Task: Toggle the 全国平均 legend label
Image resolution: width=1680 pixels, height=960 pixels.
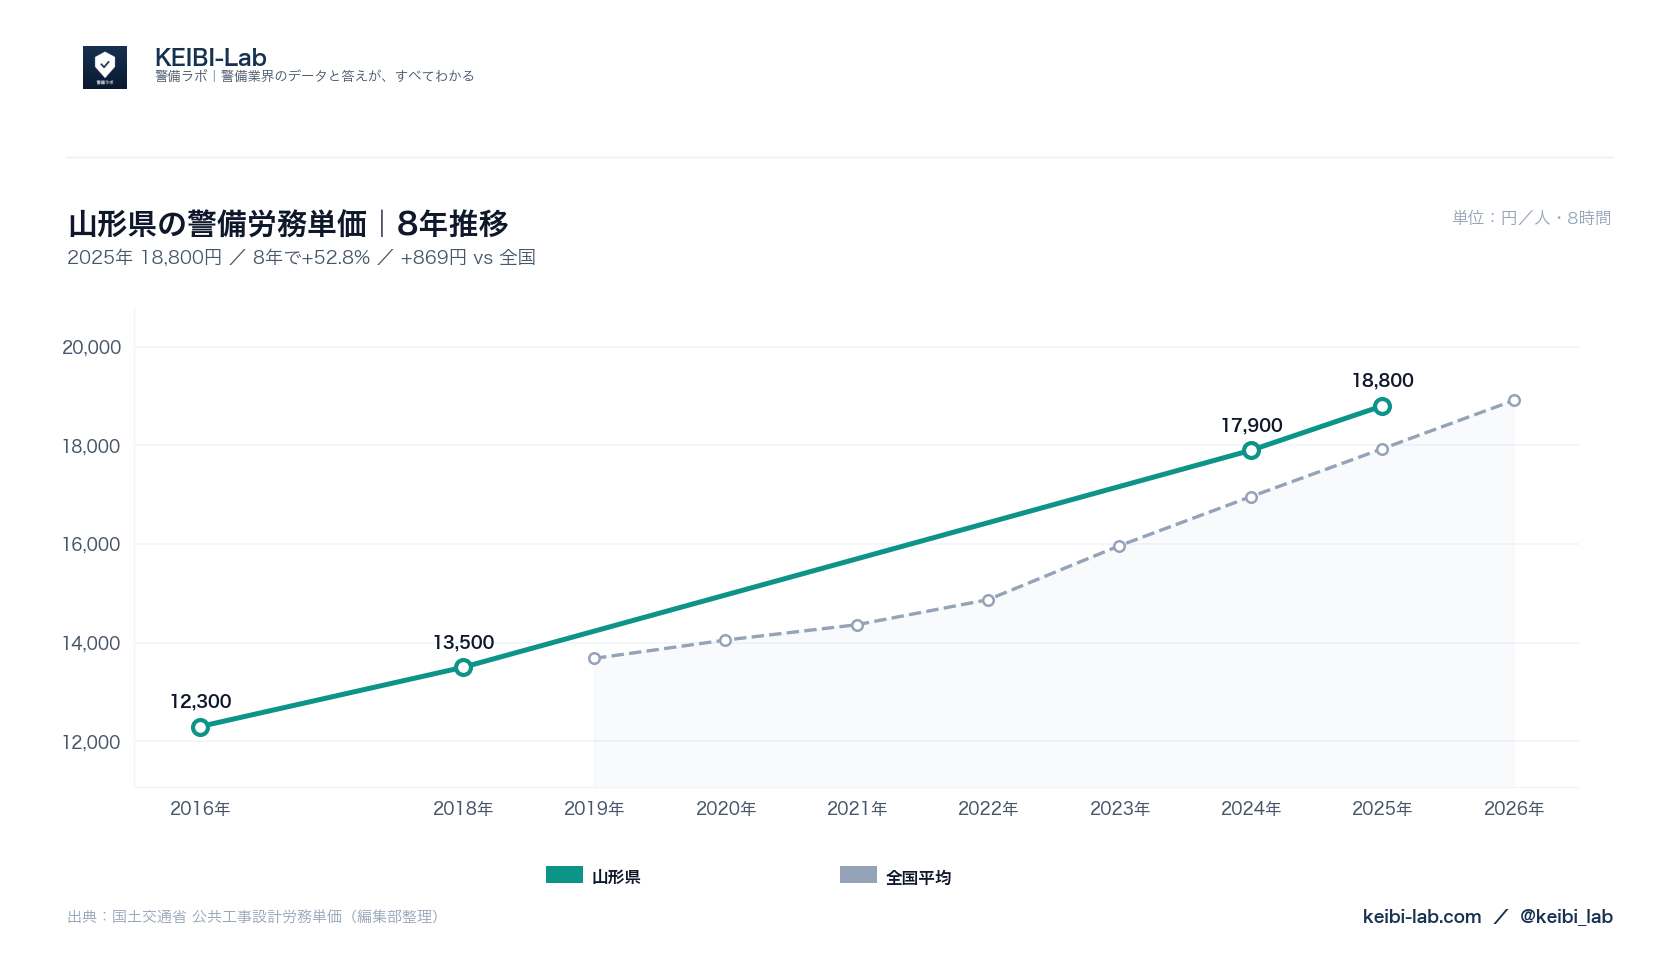Action: tap(918, 877)
